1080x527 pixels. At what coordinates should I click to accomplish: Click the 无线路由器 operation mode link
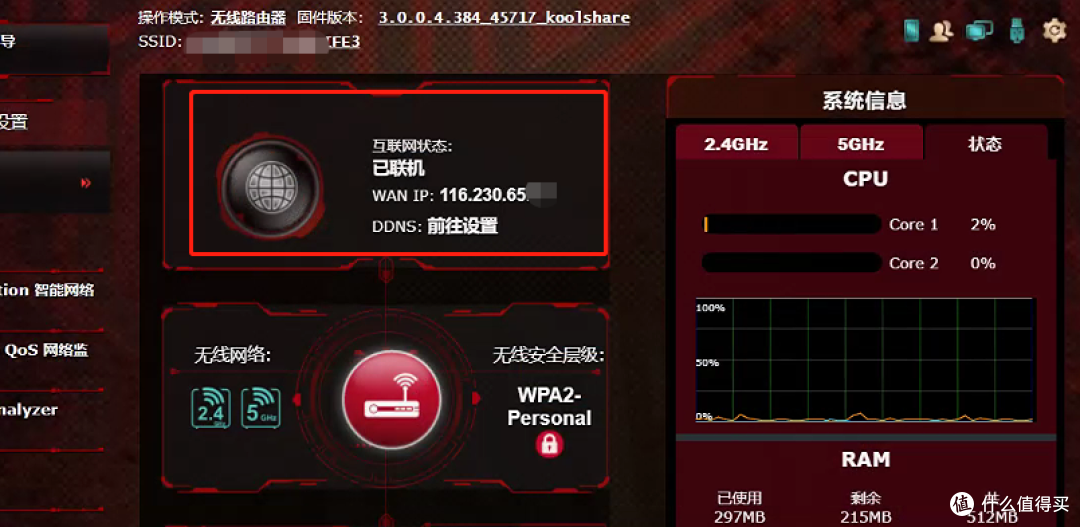[x=248, y=17]
